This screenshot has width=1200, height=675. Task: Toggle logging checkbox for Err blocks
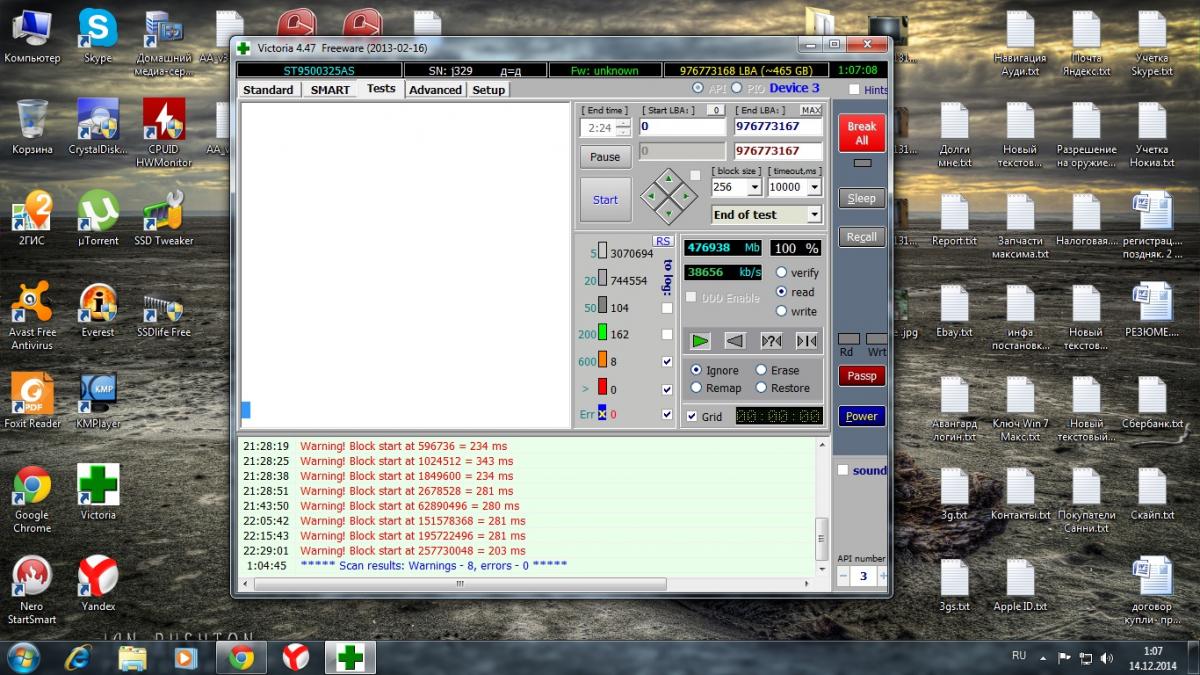[667, 414]
